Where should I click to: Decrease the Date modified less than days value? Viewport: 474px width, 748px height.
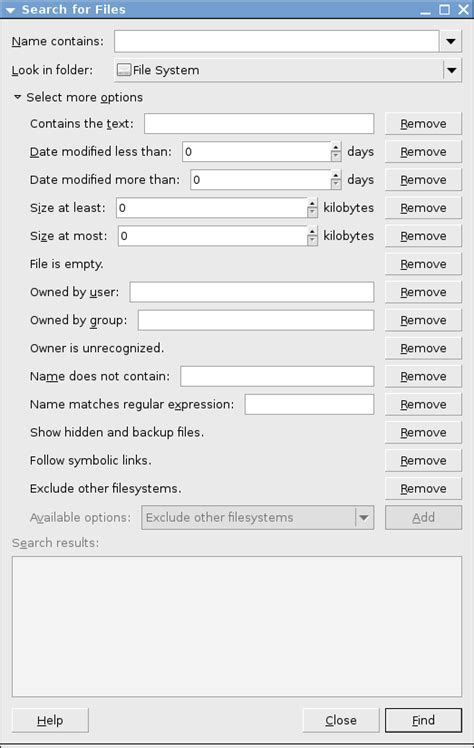(x=336, y=156)
